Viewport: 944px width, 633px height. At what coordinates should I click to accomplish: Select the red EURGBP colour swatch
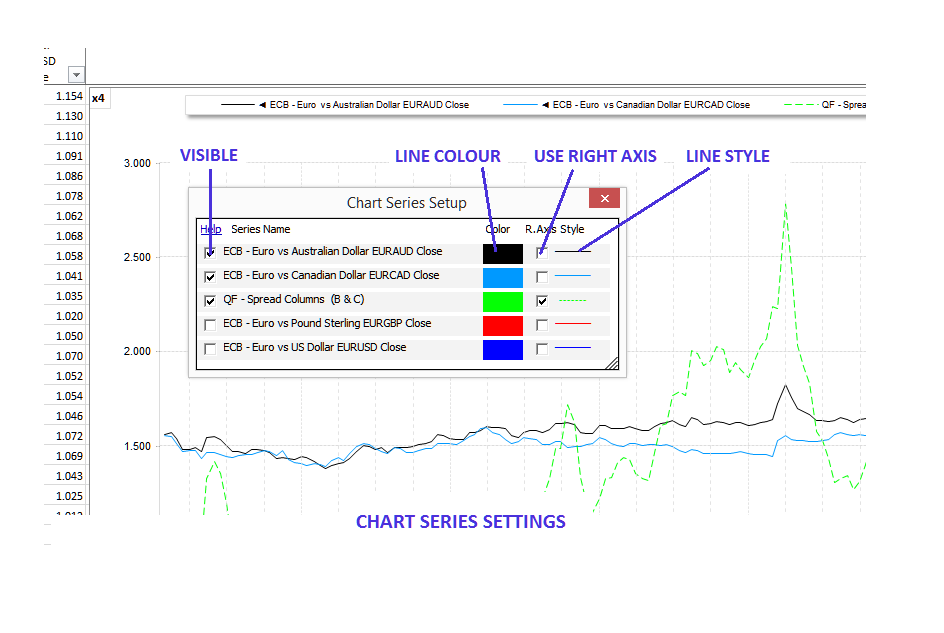(503, 325)
